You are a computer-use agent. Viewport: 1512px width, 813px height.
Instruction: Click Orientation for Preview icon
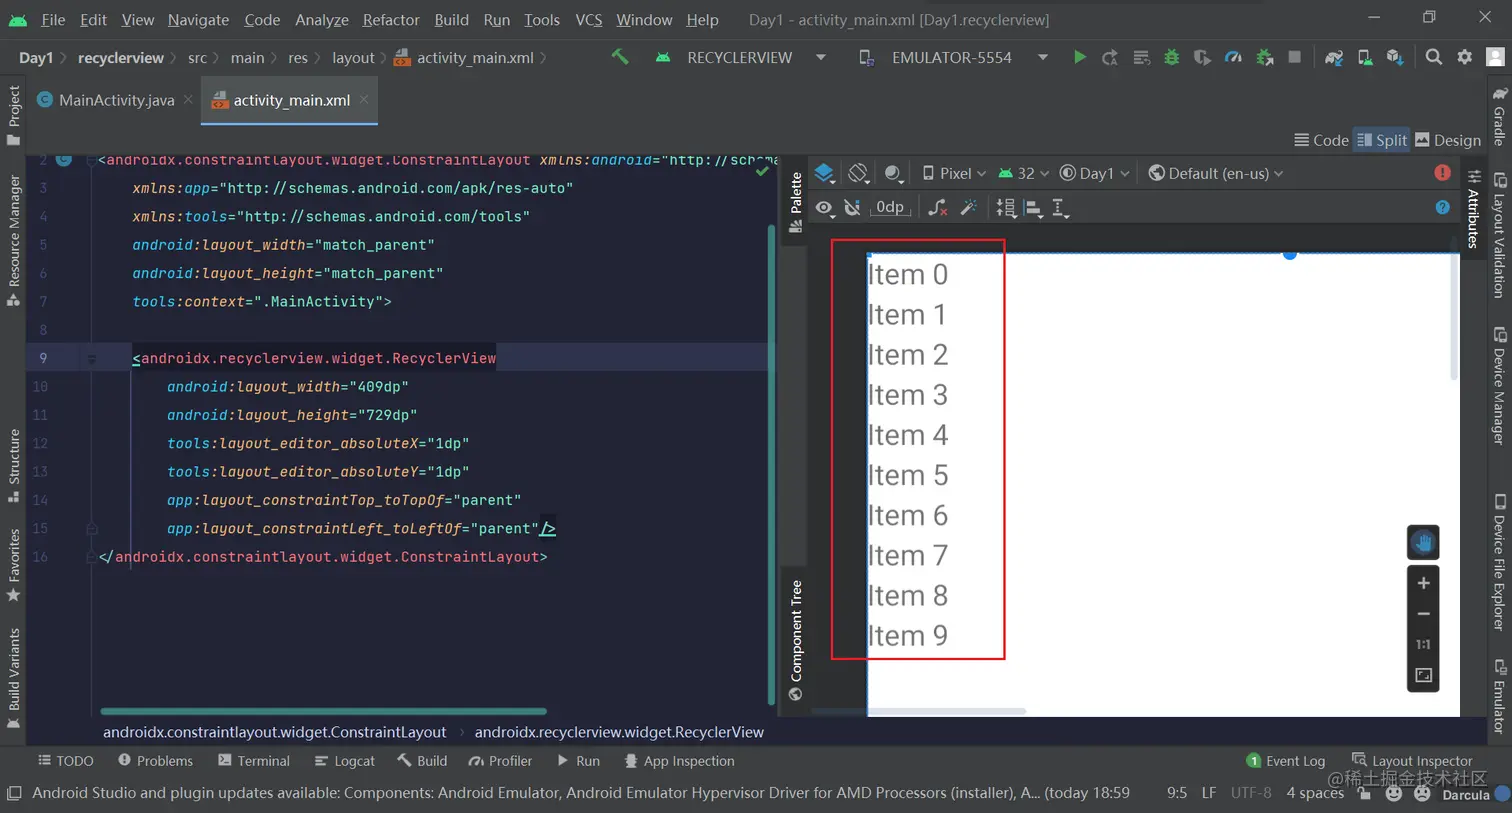(858, 173)
